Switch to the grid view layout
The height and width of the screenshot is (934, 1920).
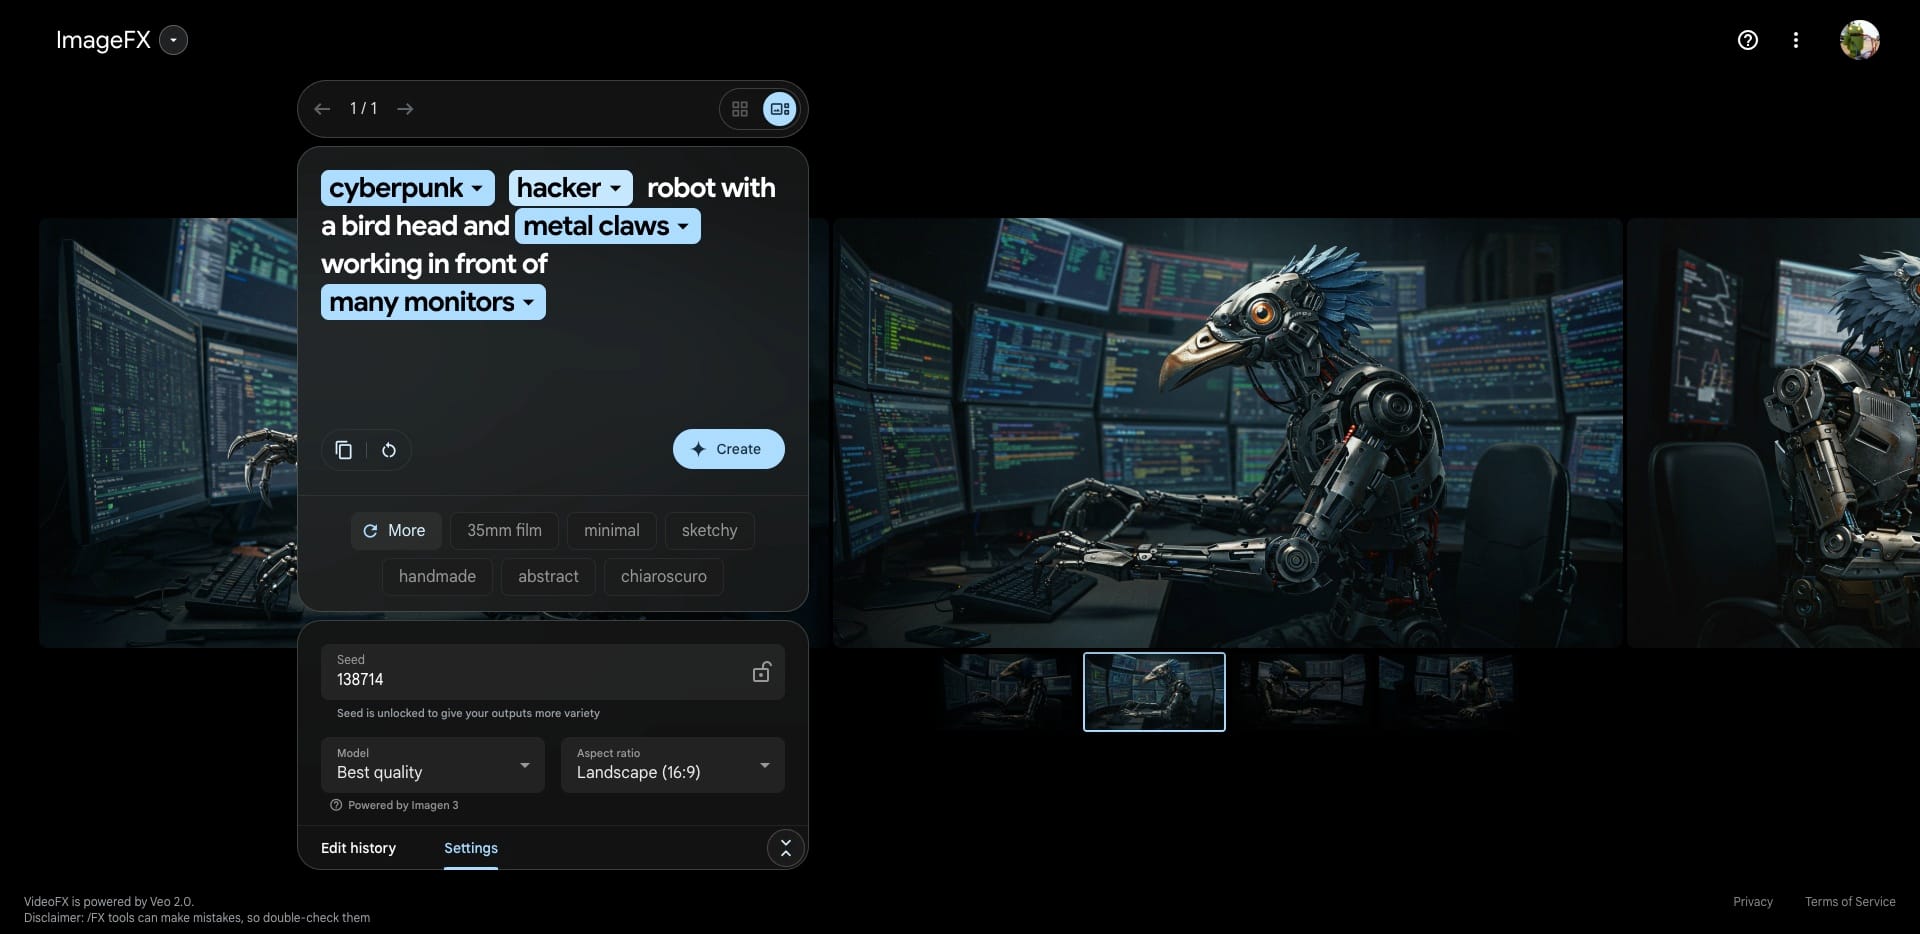click(740, 109)
